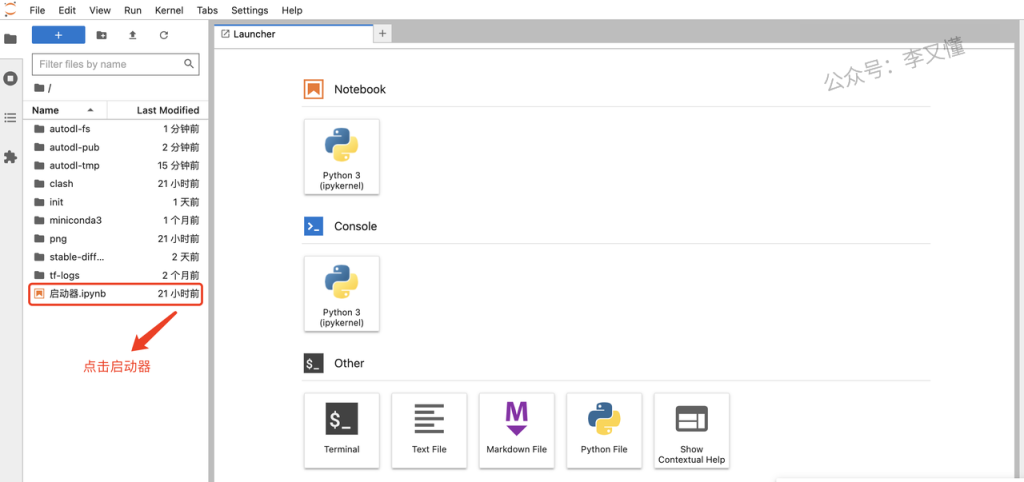Refresh the file list
Screen dimensions: 1024x482
tap(164, 35)
